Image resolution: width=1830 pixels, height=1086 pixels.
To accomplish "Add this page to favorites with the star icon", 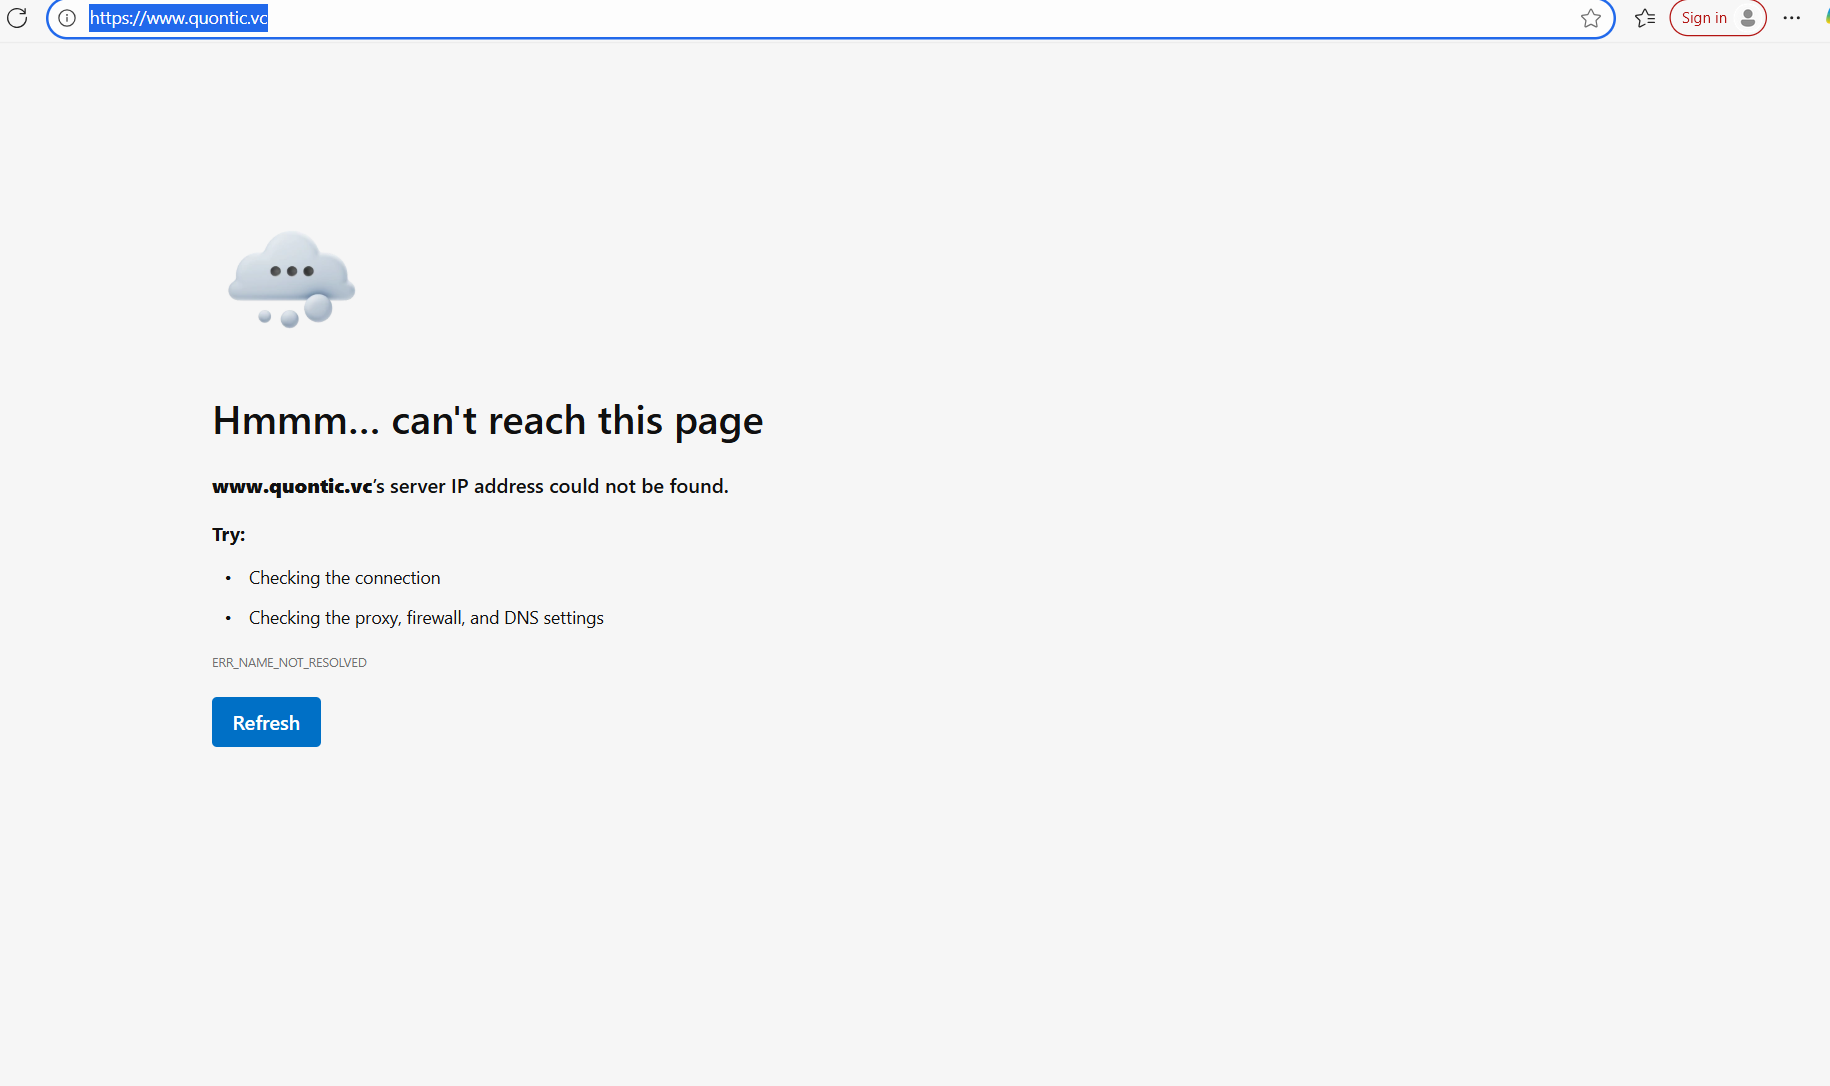I will pos(1590,18).
